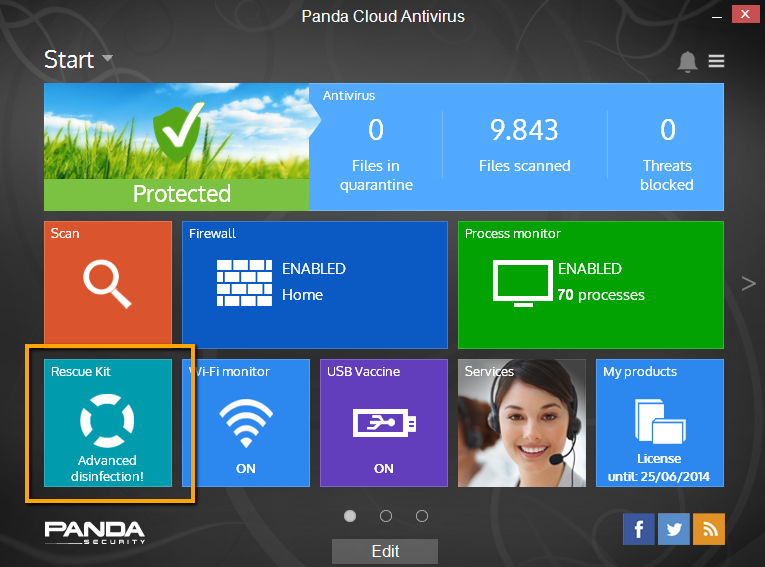
Task: Click the Files in quarantine label
Action: [376, 175]
